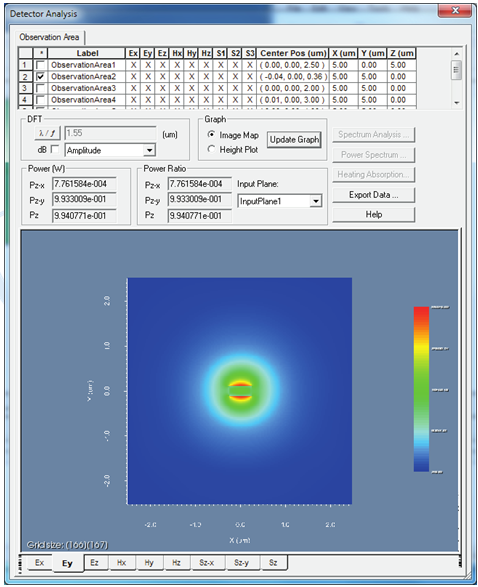
Task: Click the color scale legend bar
Action: (x=421, y=389)
